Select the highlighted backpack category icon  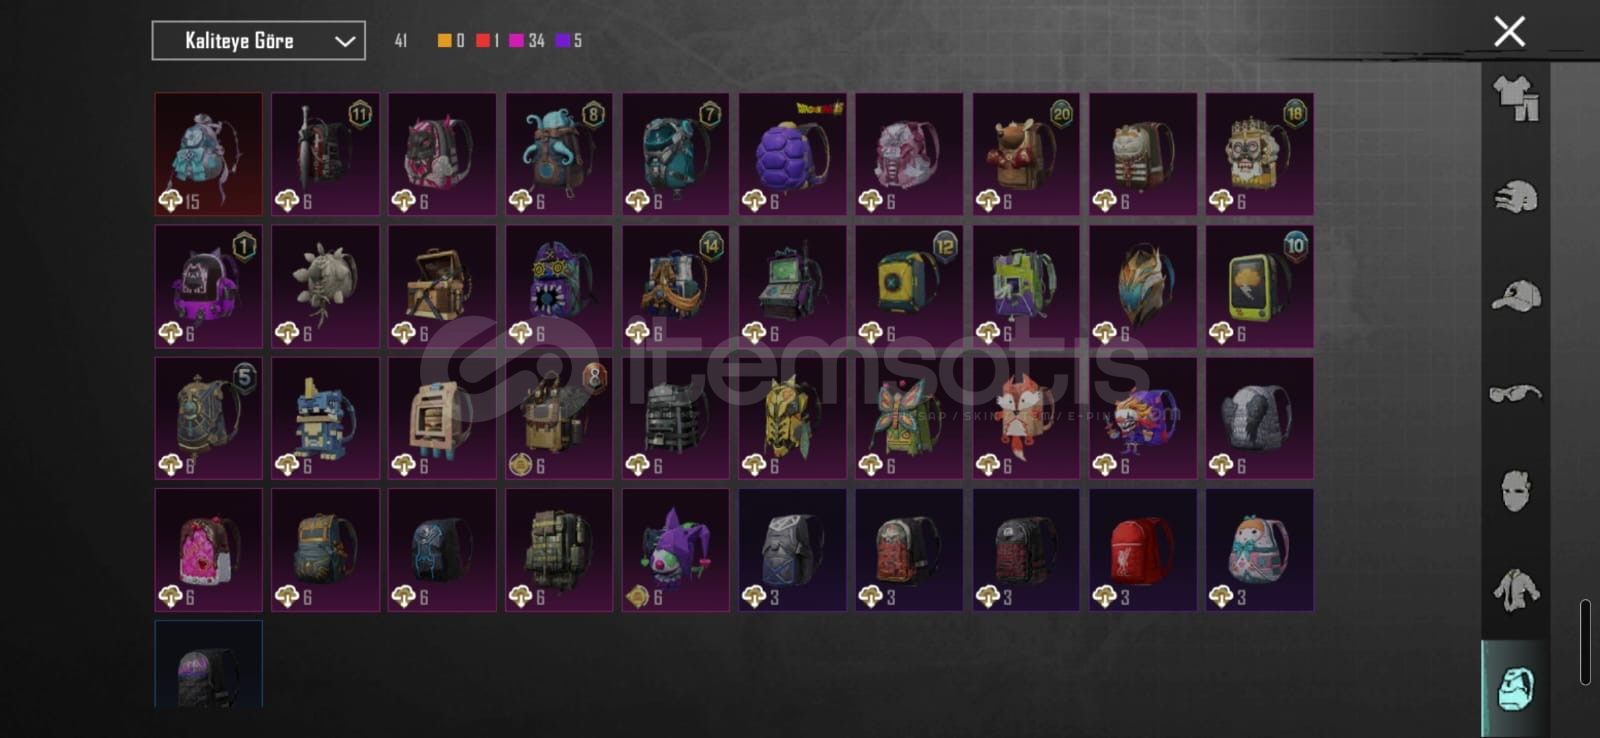(1515, 688)
